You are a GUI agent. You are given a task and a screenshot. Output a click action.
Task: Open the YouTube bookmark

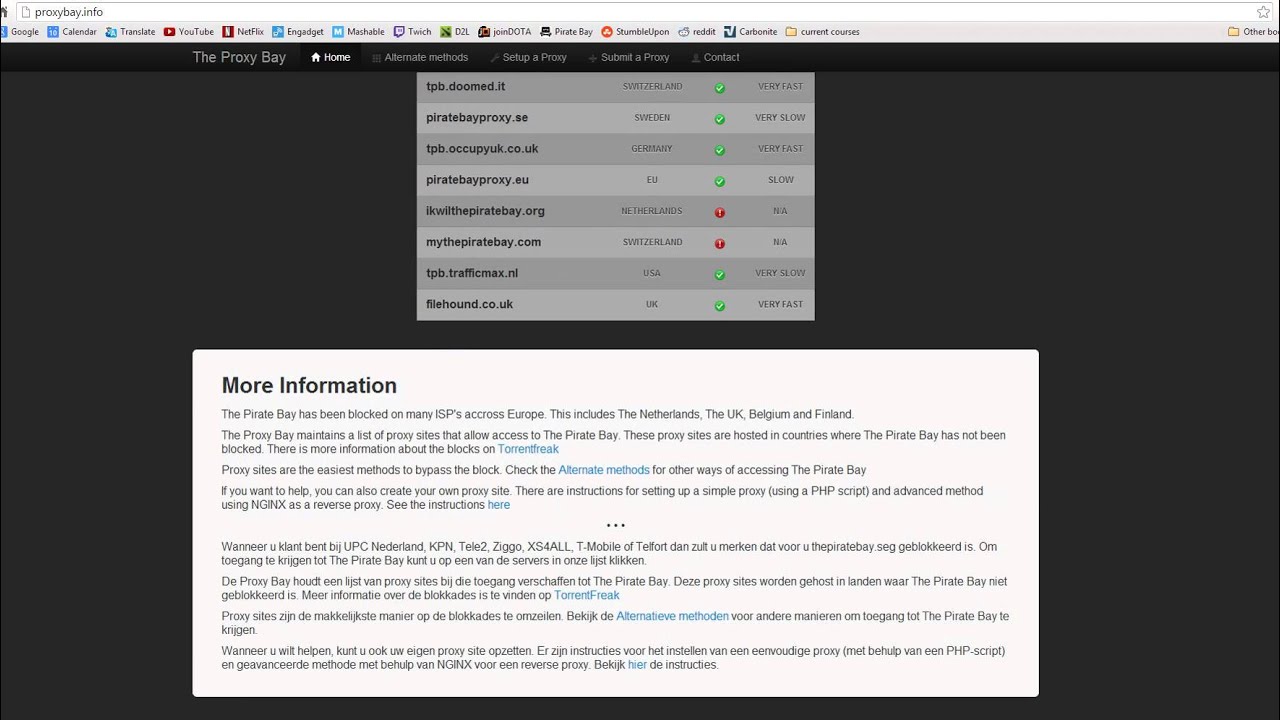(188, 32)
